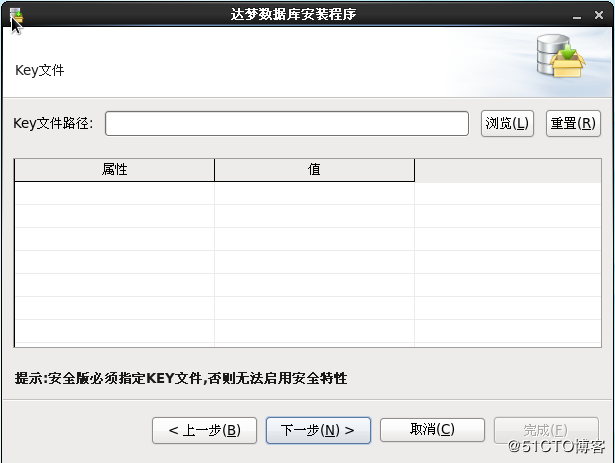Viewport: 615px width, 463px height.
Task: Click the 浏览(L) browse button
Action: coord(507,124)
